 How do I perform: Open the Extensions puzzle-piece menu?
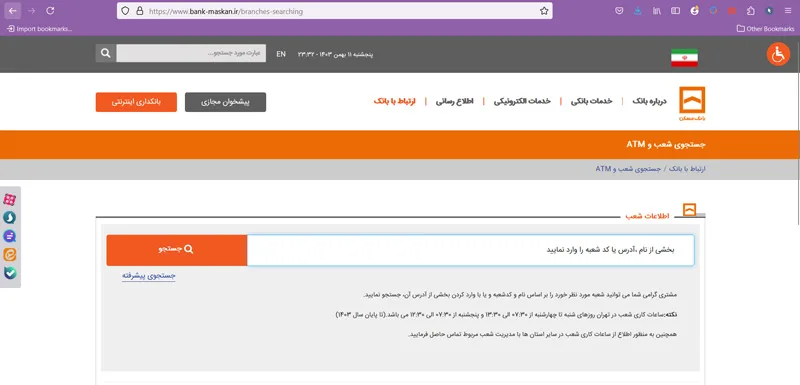pyautogui.click(x=751, y=11)
